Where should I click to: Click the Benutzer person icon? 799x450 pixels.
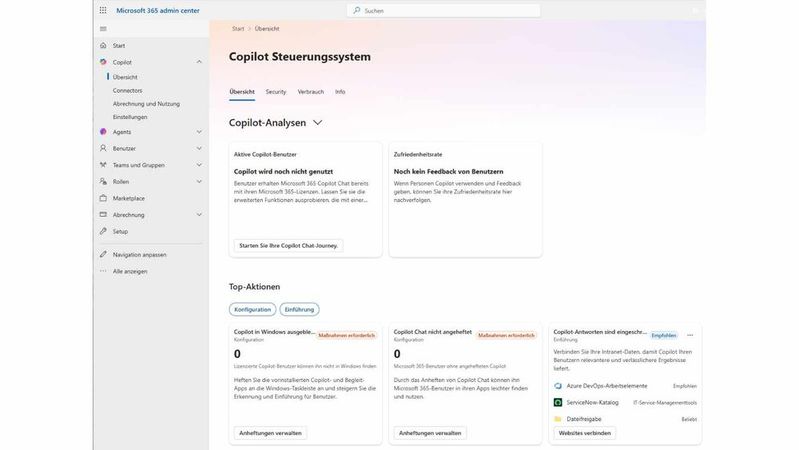coord(103,148)
